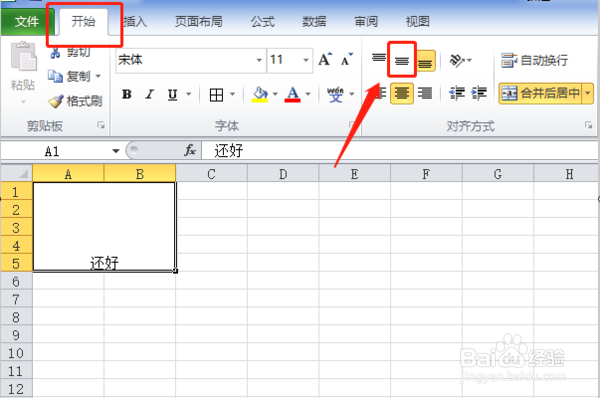Viewport: 600px width, 398px height.
Task: Expand font color dropdown arrow
Action: point(308,94)
